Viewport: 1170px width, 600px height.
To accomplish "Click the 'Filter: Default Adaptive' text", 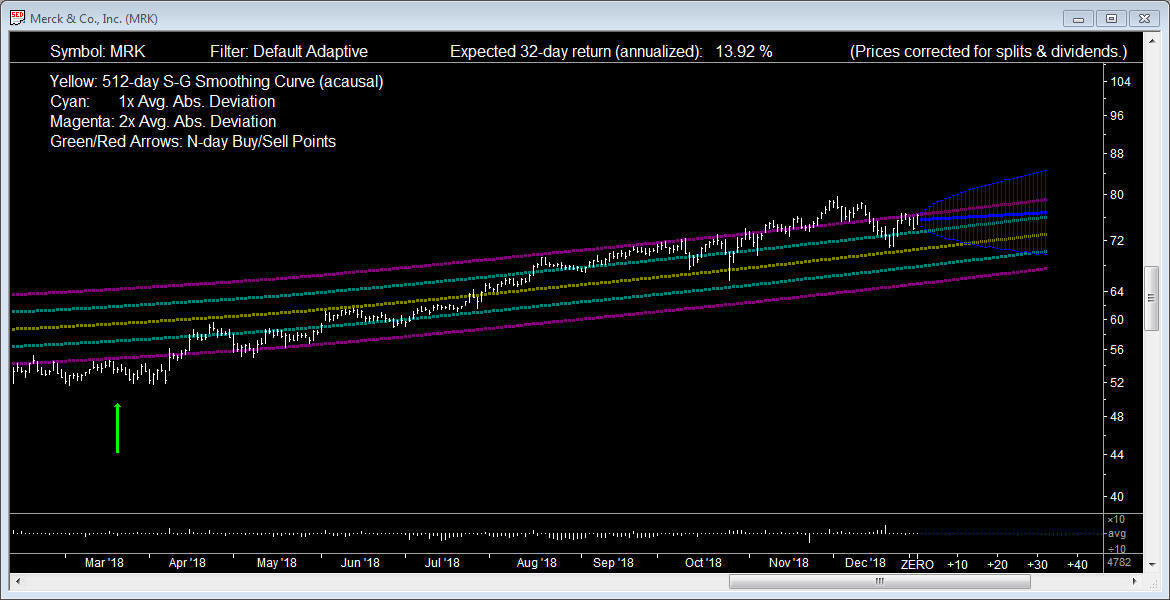I will click(x=289, y=51).
